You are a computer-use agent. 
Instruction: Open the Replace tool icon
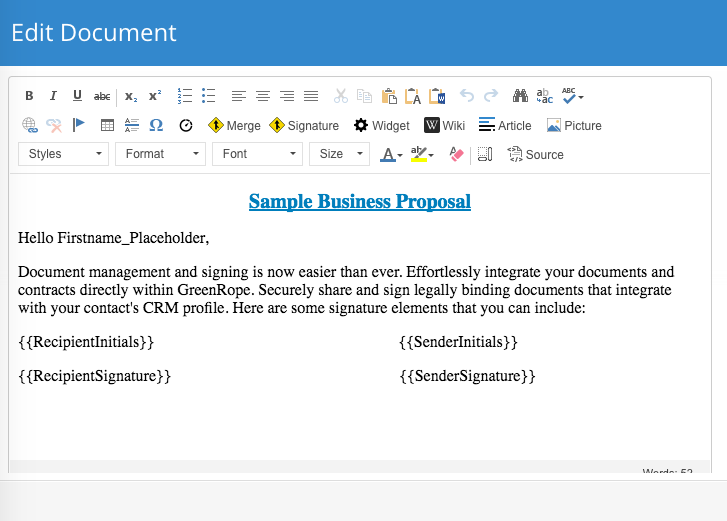545,96
